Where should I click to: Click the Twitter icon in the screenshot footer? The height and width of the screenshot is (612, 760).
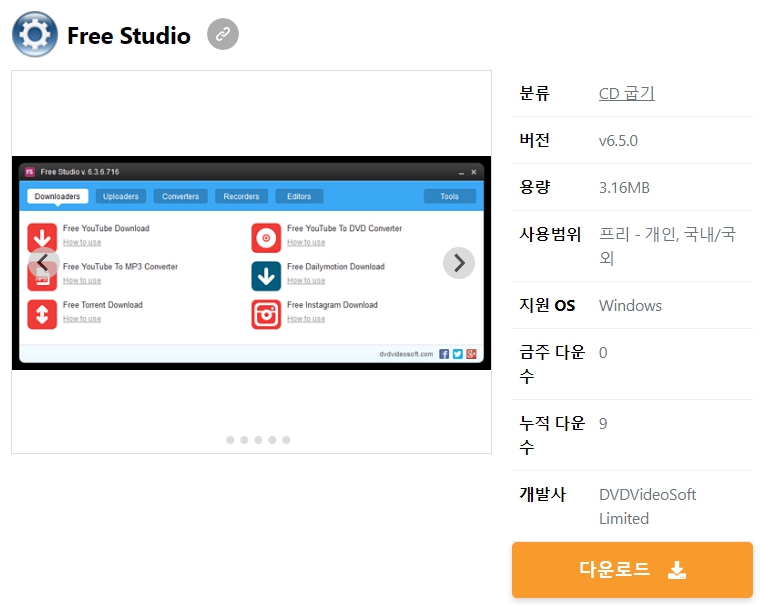(x=458, y=354)
